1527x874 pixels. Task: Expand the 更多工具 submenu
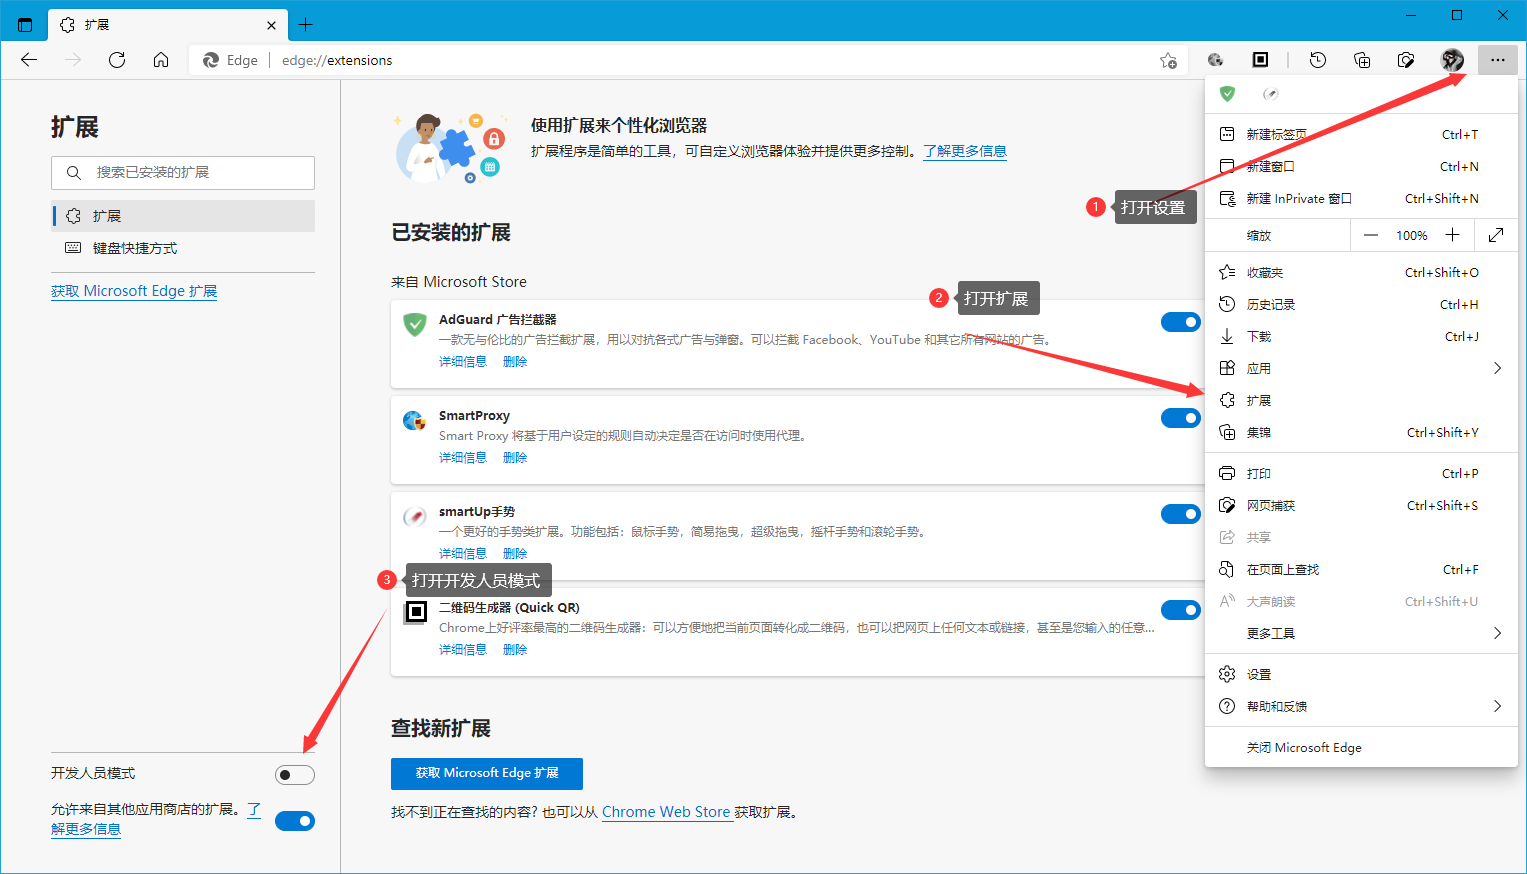[x=1361, y=633]
